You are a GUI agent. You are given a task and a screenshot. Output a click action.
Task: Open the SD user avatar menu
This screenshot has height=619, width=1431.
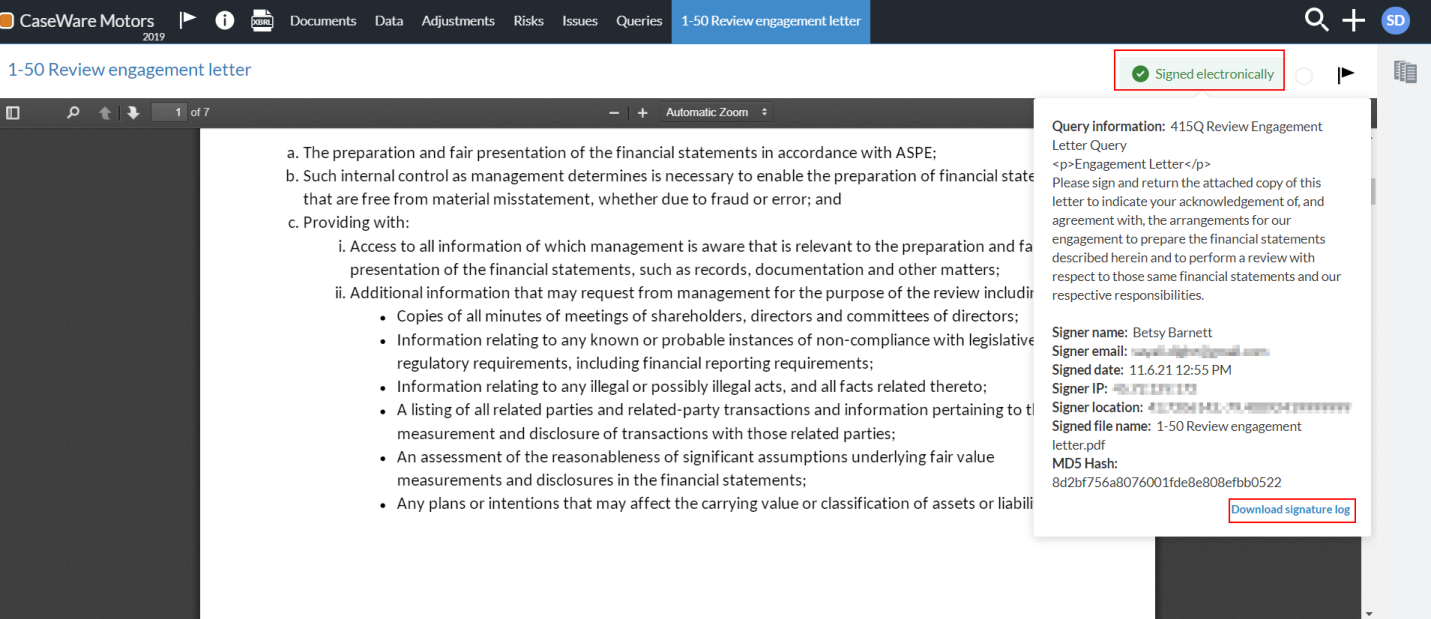coord(1395,20)
